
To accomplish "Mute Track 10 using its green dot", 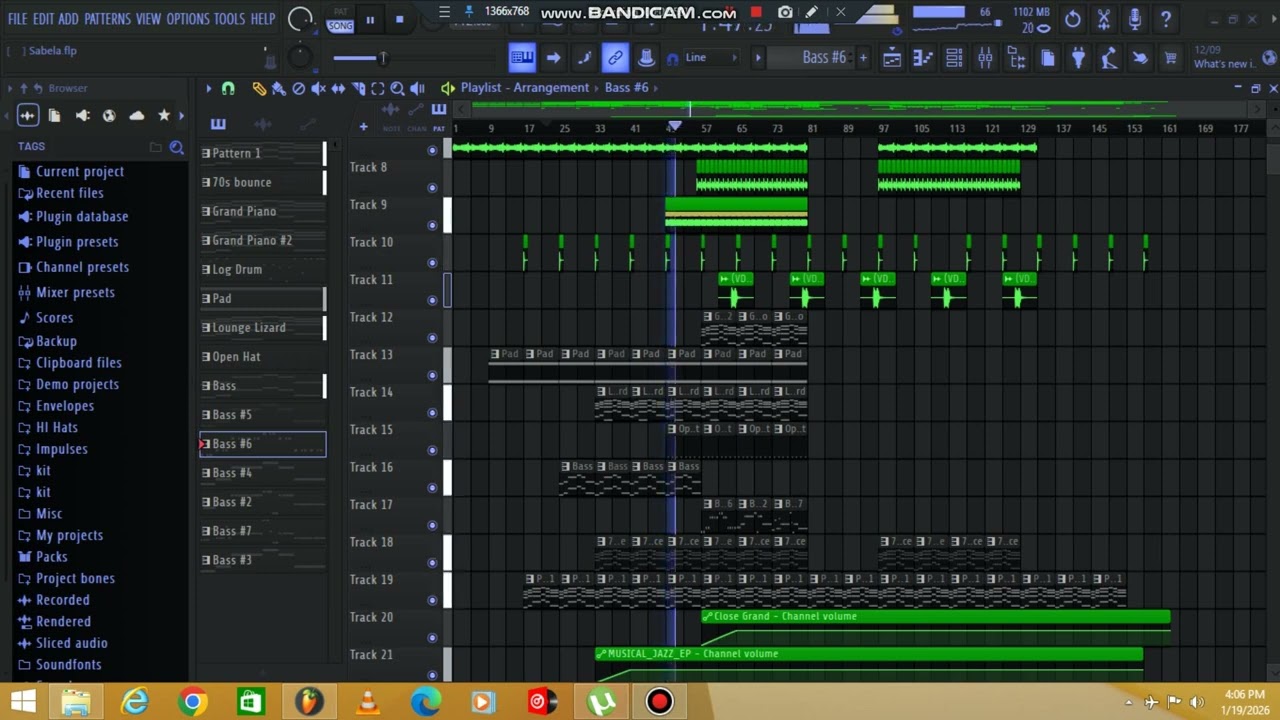I will (432, 263).
